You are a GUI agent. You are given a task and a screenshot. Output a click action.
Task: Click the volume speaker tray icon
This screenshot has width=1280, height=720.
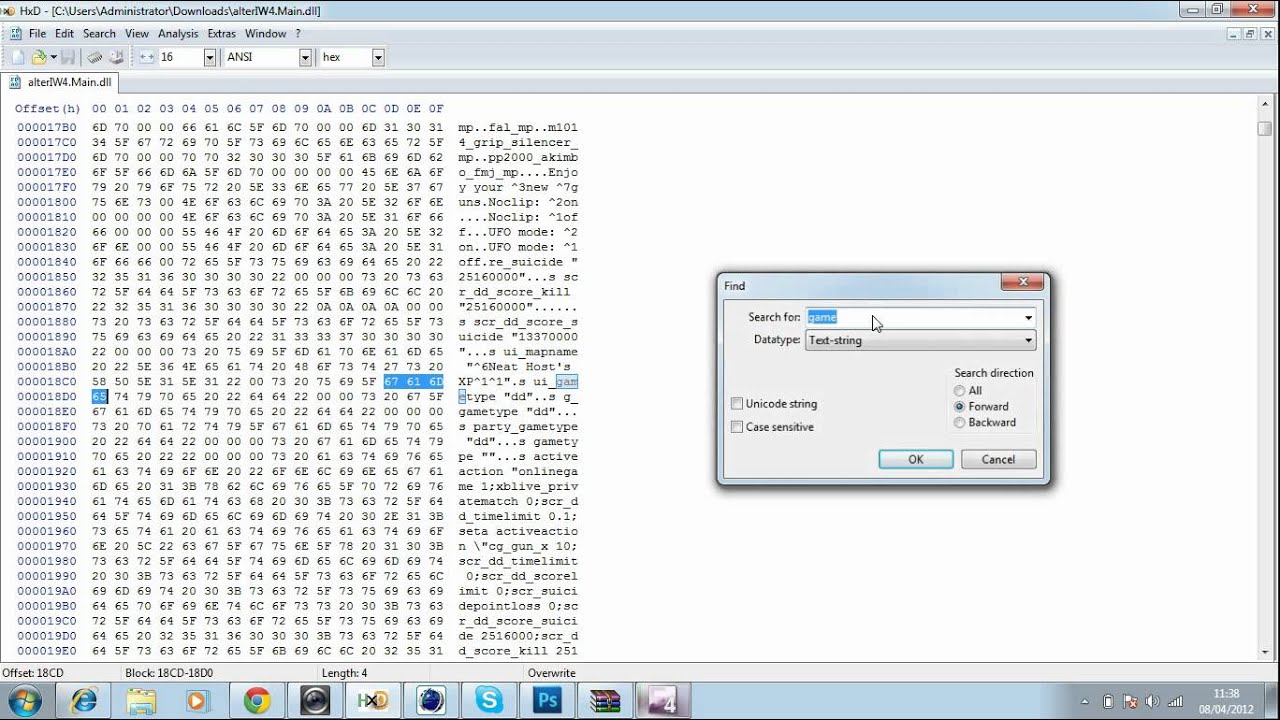(x=1152, y=702)
